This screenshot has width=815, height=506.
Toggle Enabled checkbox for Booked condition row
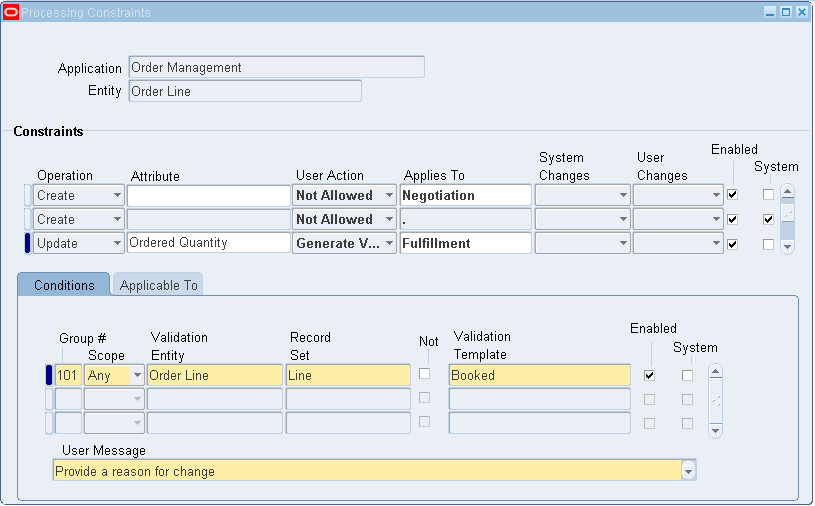649,375
